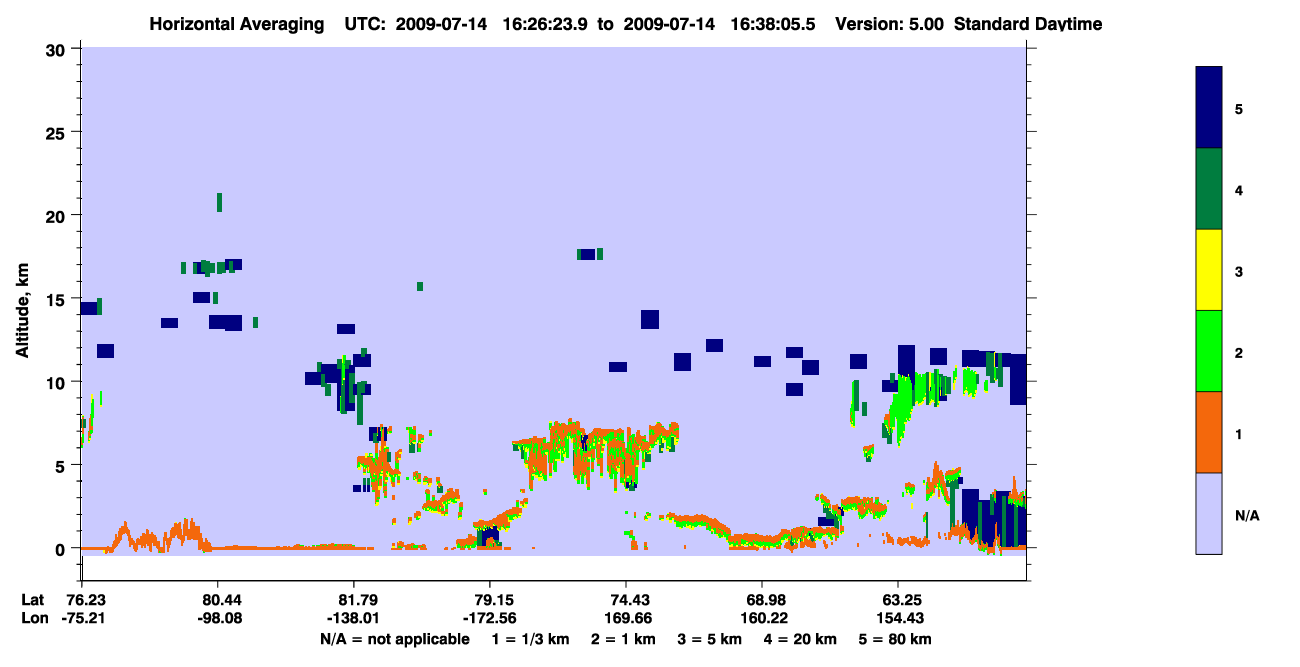This screenshot has height=667, width=1300.
Task: Click the dark blue color bar segment labeled 5
Action: point(1209,107)
